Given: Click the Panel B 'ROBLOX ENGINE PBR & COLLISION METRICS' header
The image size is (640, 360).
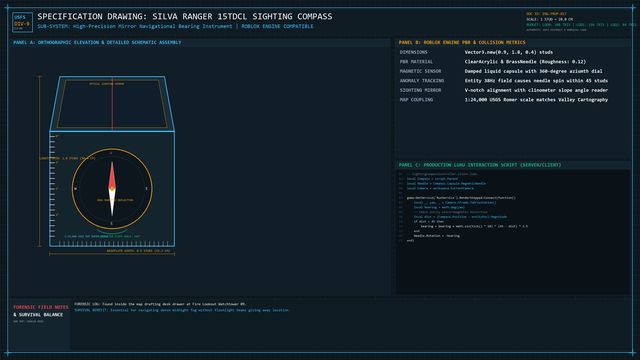Looking at the screenshot, I should (462, 42).
